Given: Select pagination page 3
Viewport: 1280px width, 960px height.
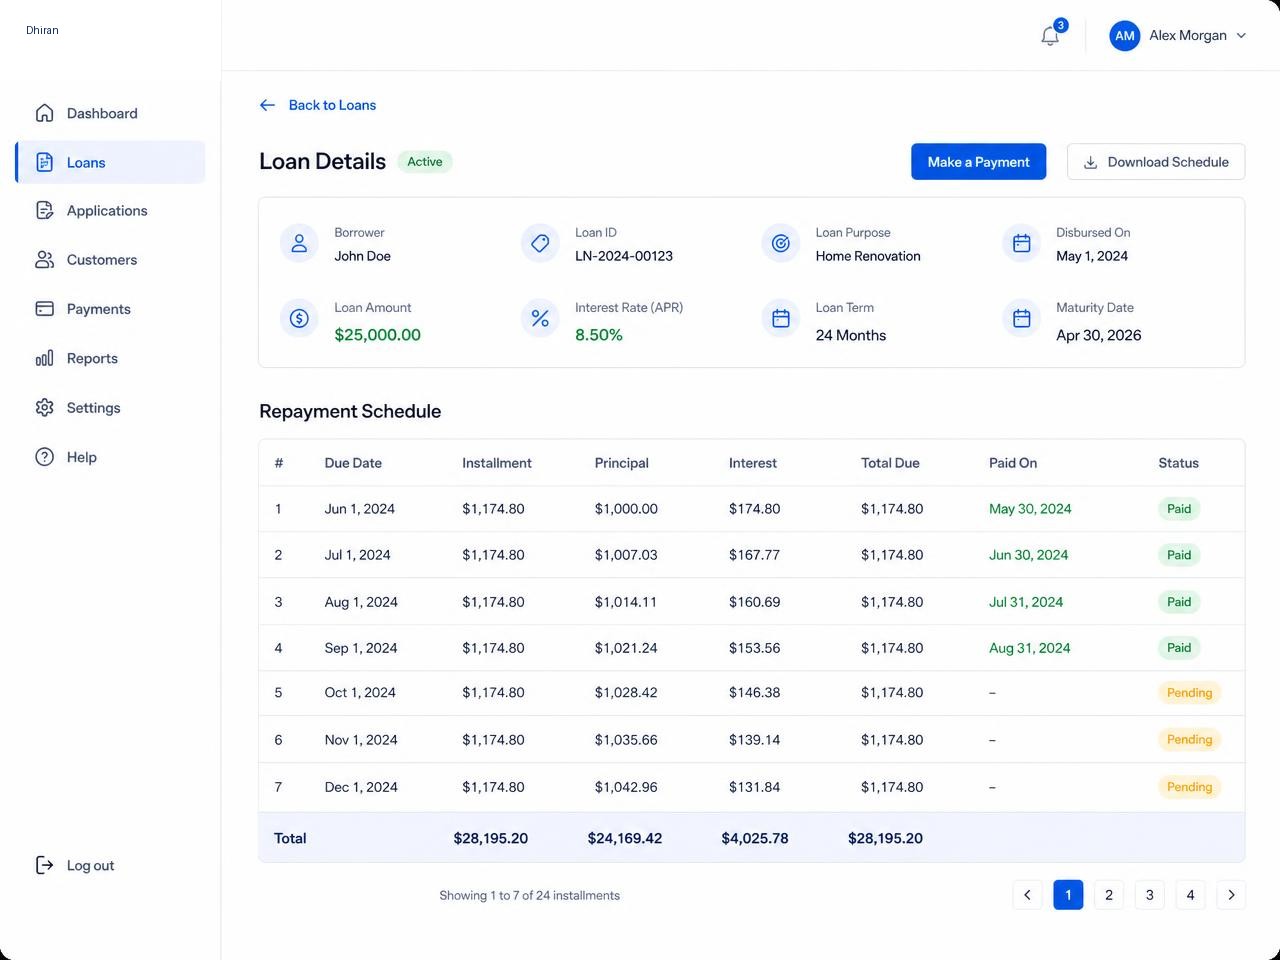Looking at the screenshot, I should pos(1150,895).
